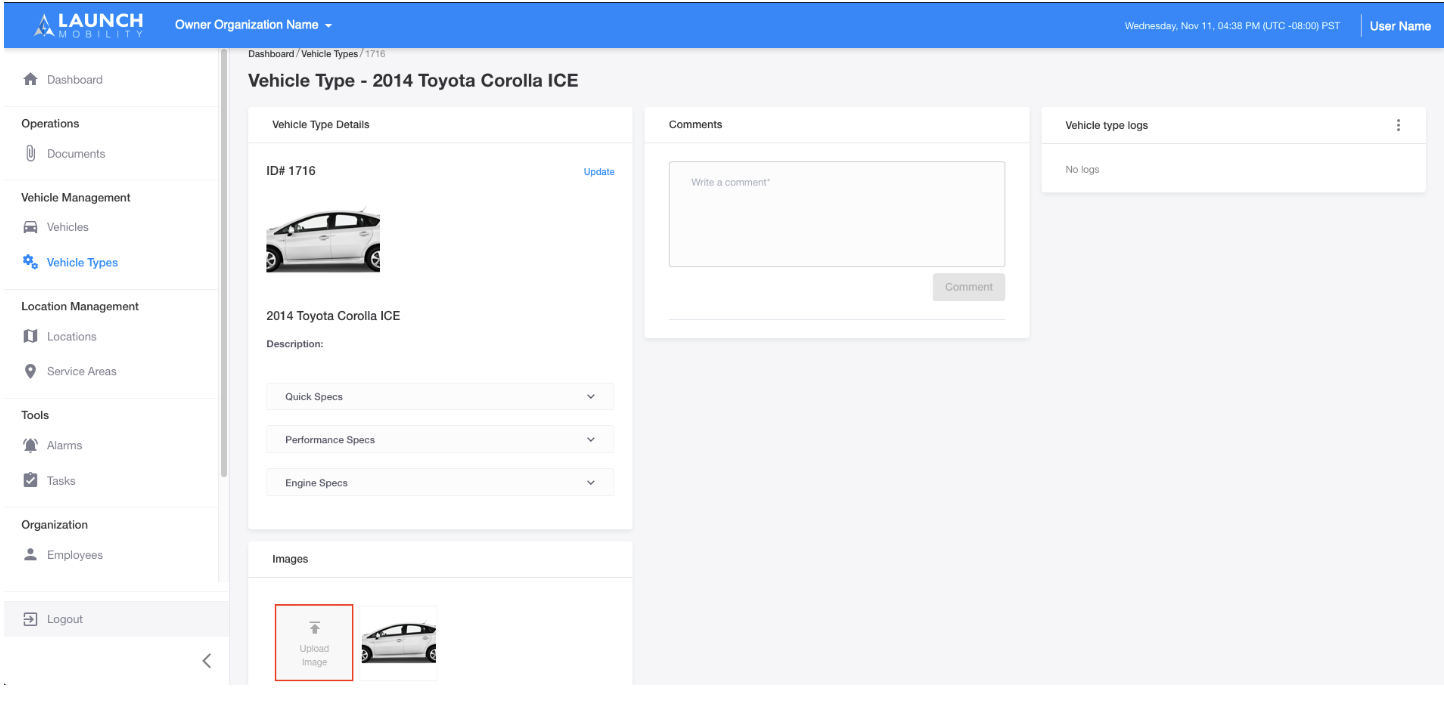Click Dashboard breadcrumb link
Screen dimensions: 1444x710
coord(271,54)
